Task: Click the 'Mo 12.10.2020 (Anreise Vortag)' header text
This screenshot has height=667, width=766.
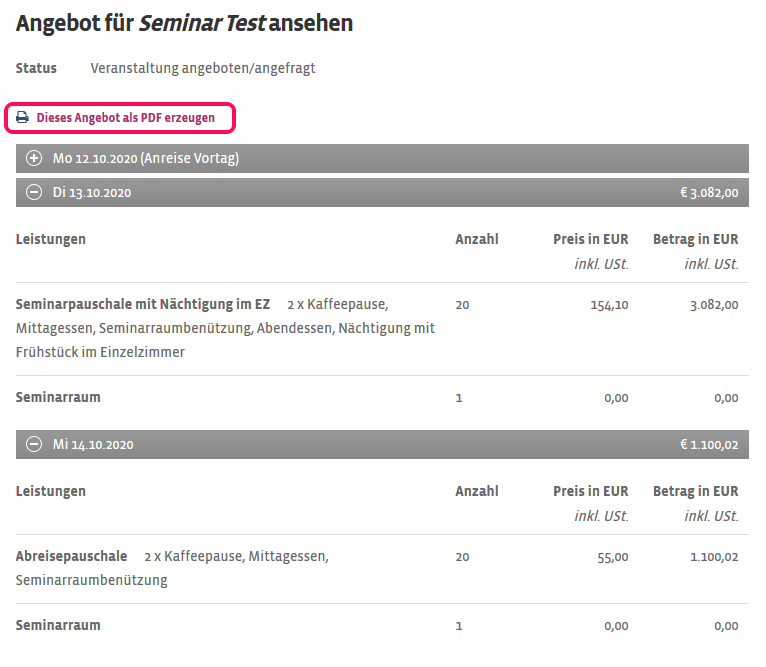Action: tap(146, 158)
